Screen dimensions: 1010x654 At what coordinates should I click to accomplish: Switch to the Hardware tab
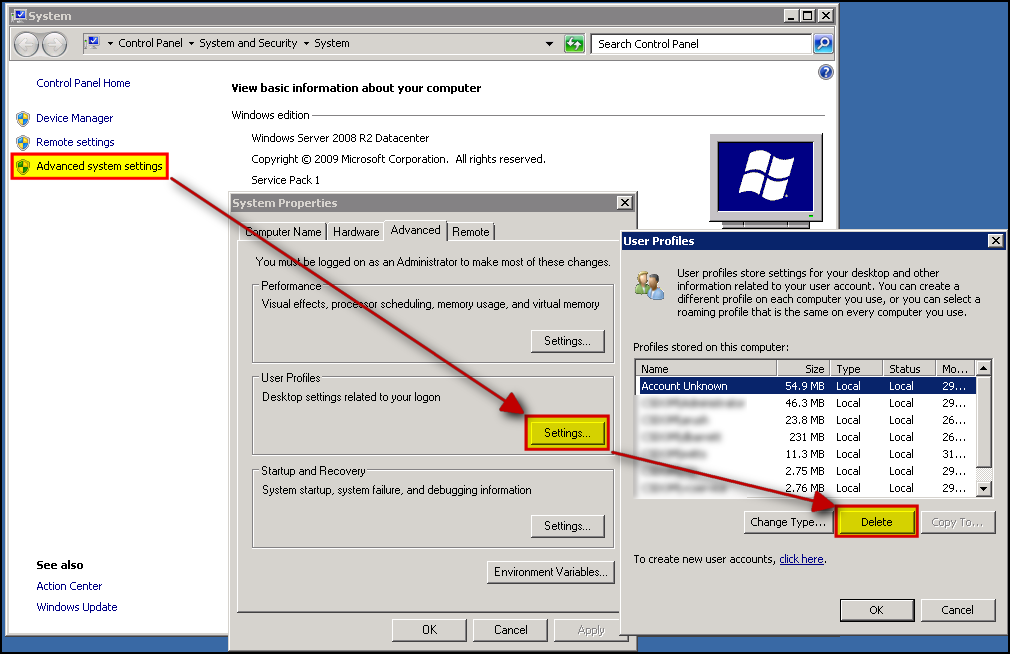[x=356, y=232]
